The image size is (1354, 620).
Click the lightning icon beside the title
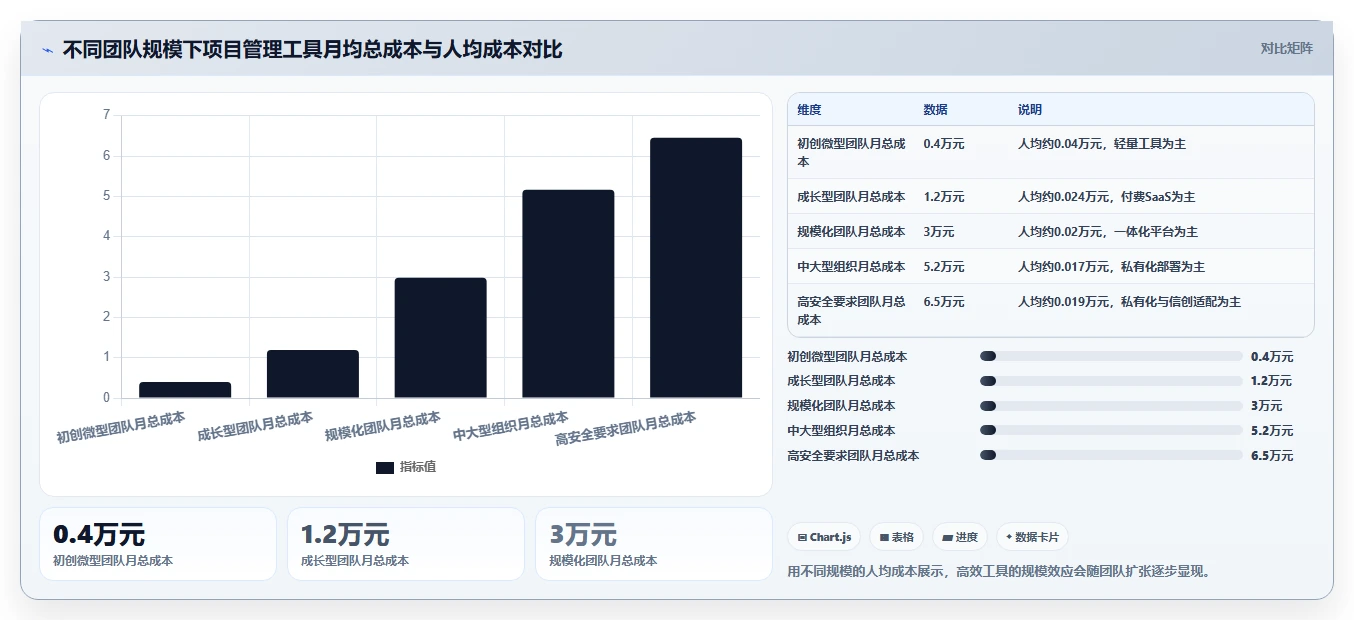[x=48, y=49]
